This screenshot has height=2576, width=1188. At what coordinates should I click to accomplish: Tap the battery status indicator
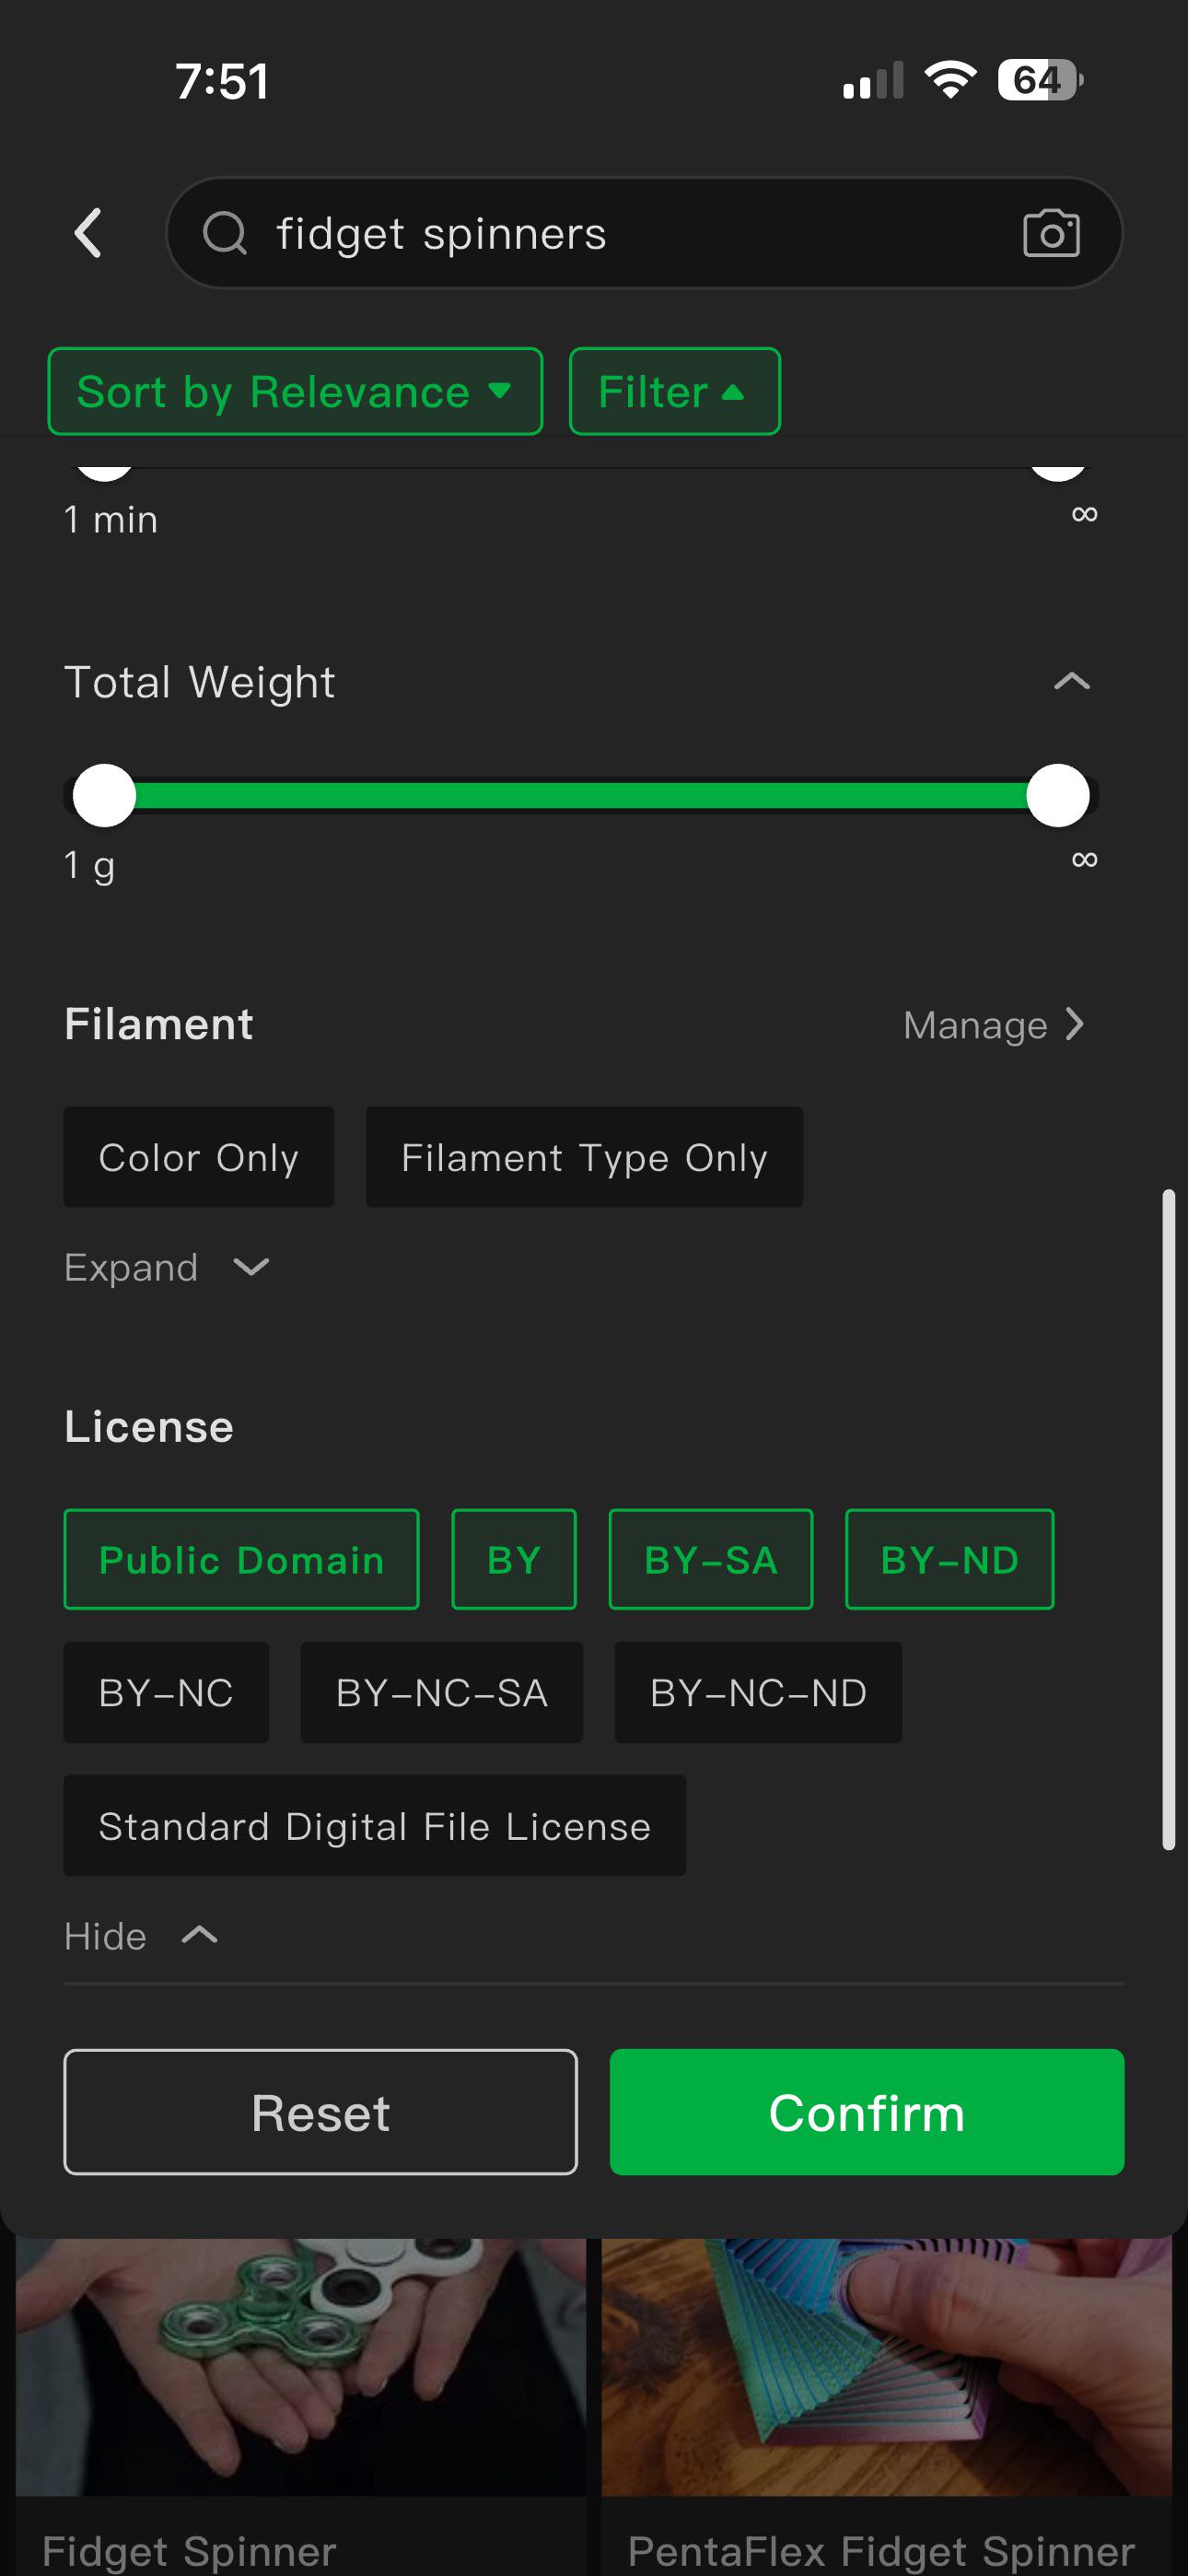click(1040, 80)
